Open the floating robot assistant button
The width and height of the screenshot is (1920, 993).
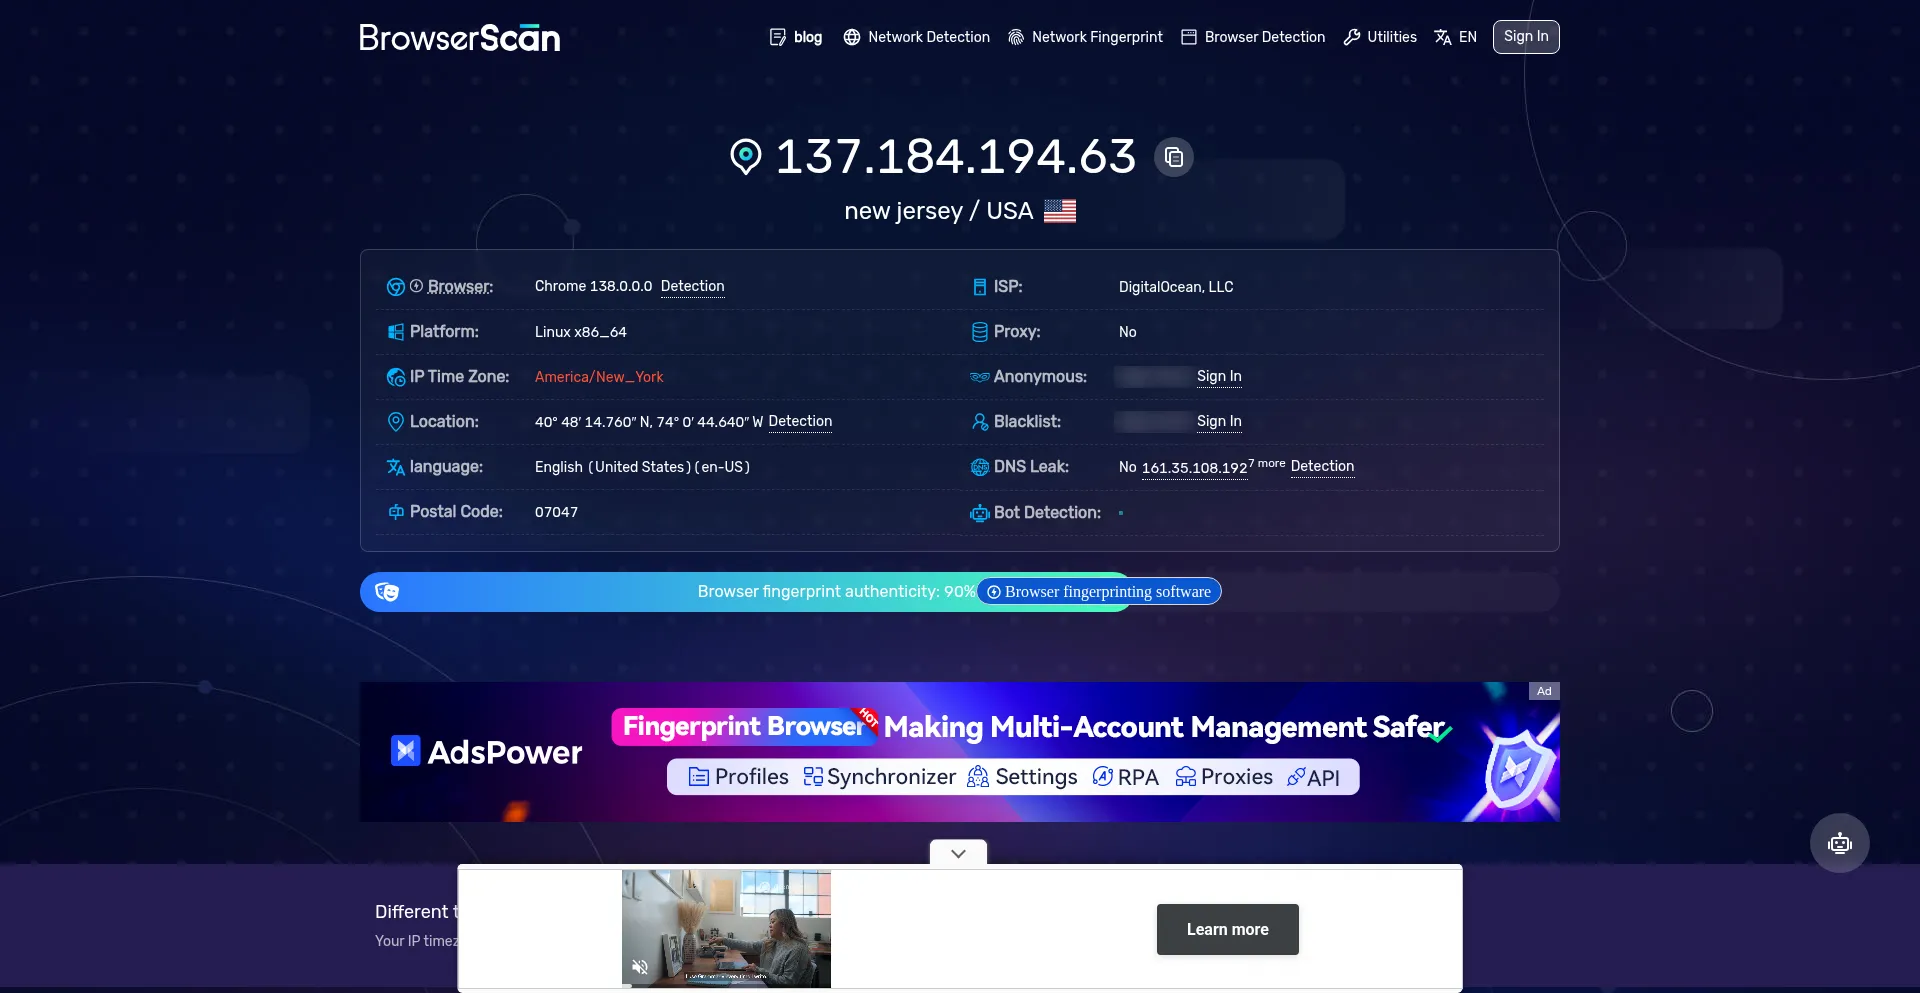pos(1840,843)
